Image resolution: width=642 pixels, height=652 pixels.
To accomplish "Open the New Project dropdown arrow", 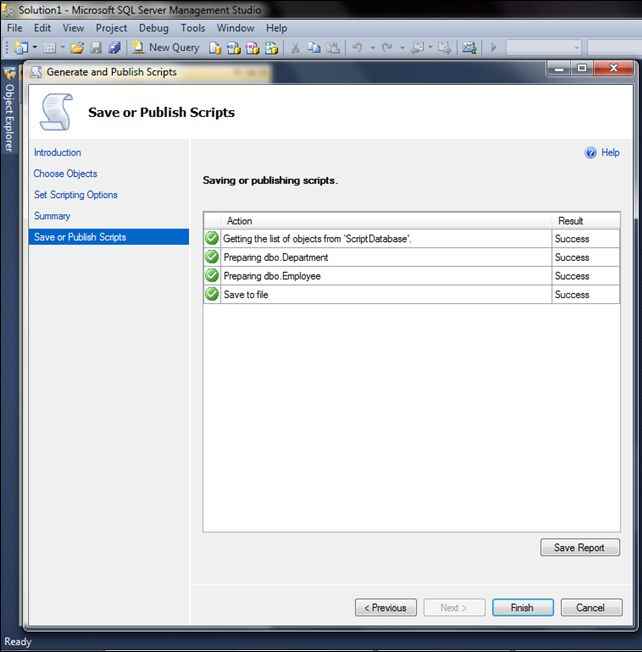I will coord(35,48).
